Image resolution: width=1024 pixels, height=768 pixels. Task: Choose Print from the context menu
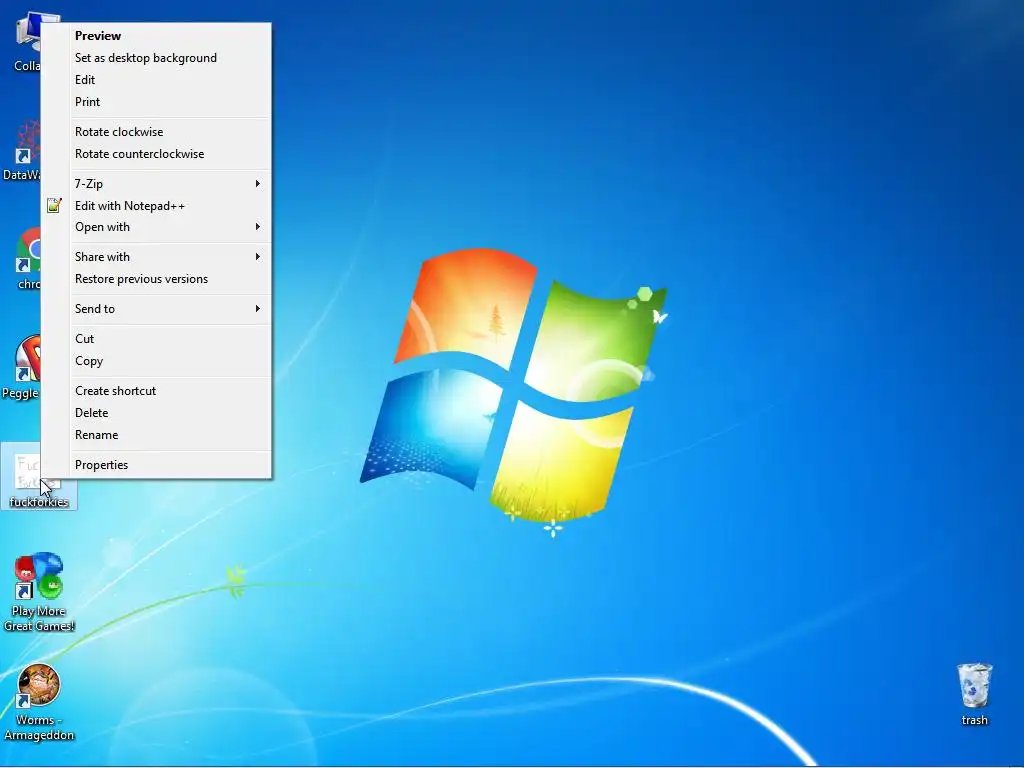tap(156, 102)
